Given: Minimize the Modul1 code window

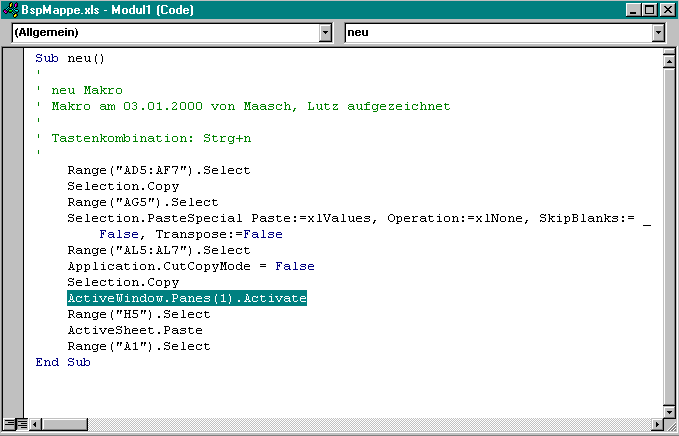Looking at the screenshot, I should coord(633,10).
